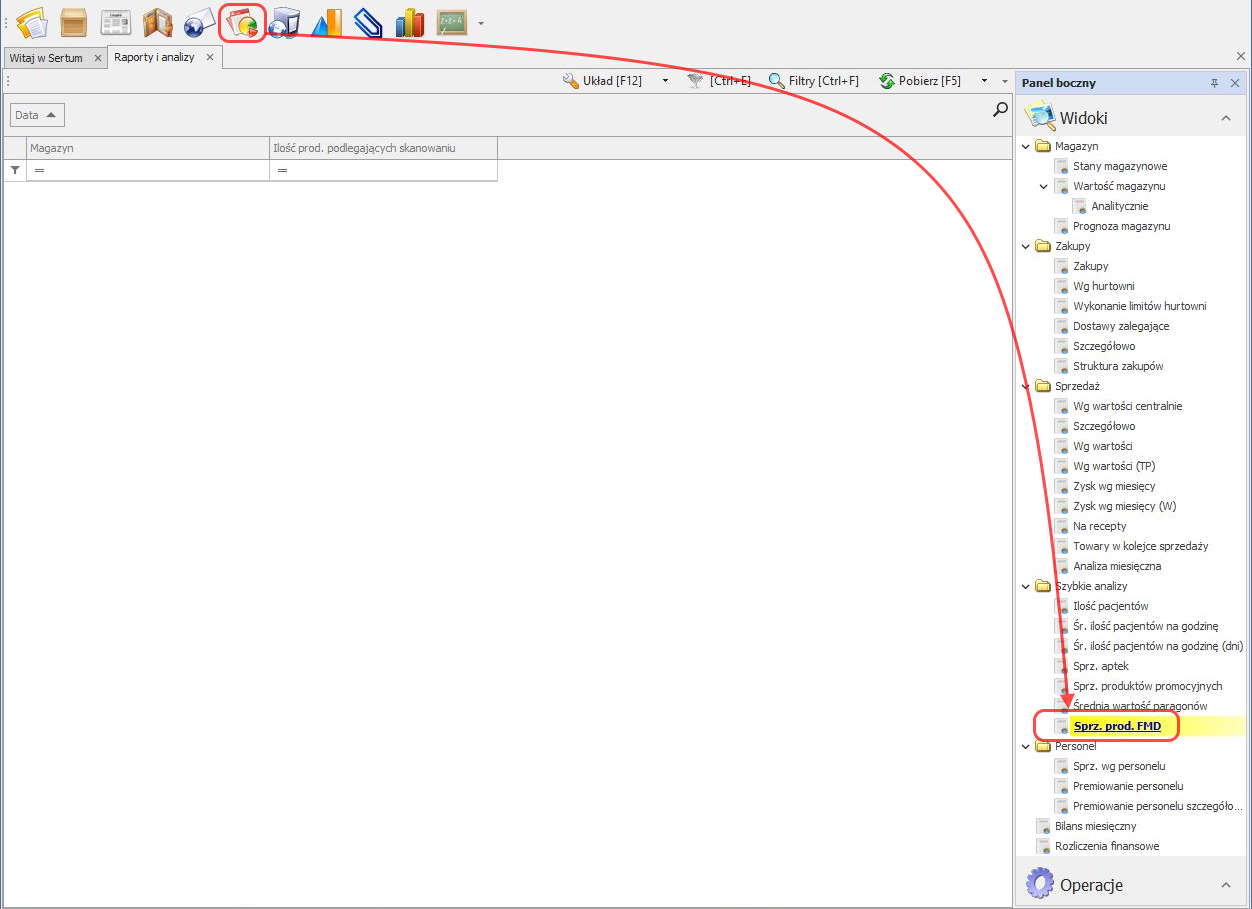The height and width of the screenshot is (909, 1252).
Task: Click the Filtry [Ctrl+F] button
Action: 814,81
